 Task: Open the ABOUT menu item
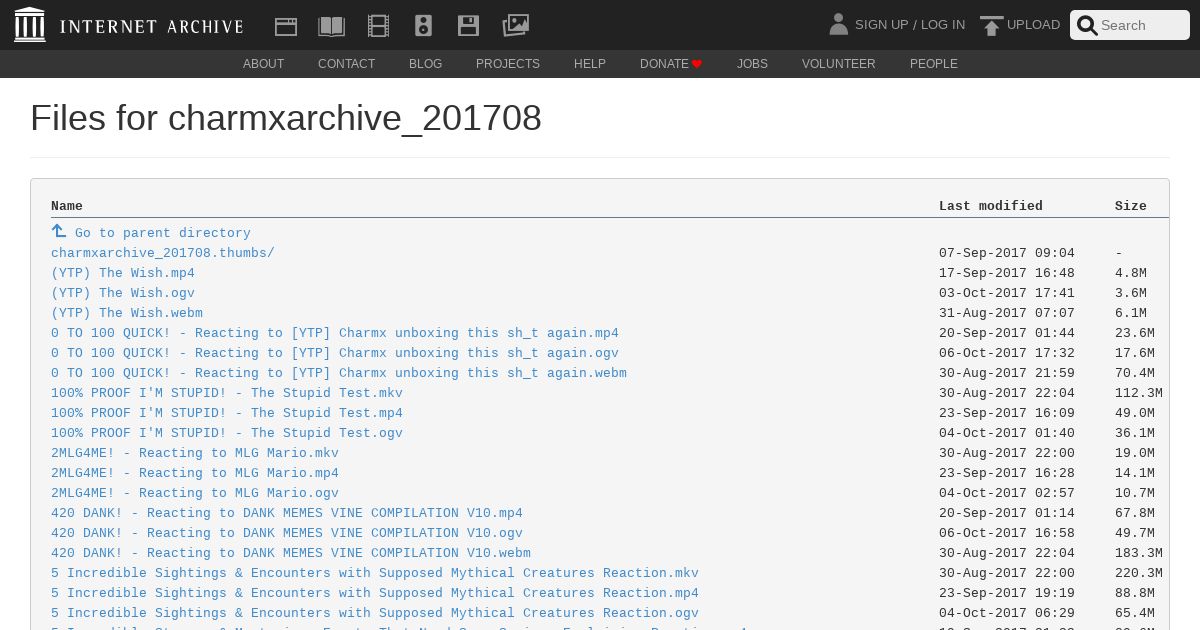(x=264, y=64)
